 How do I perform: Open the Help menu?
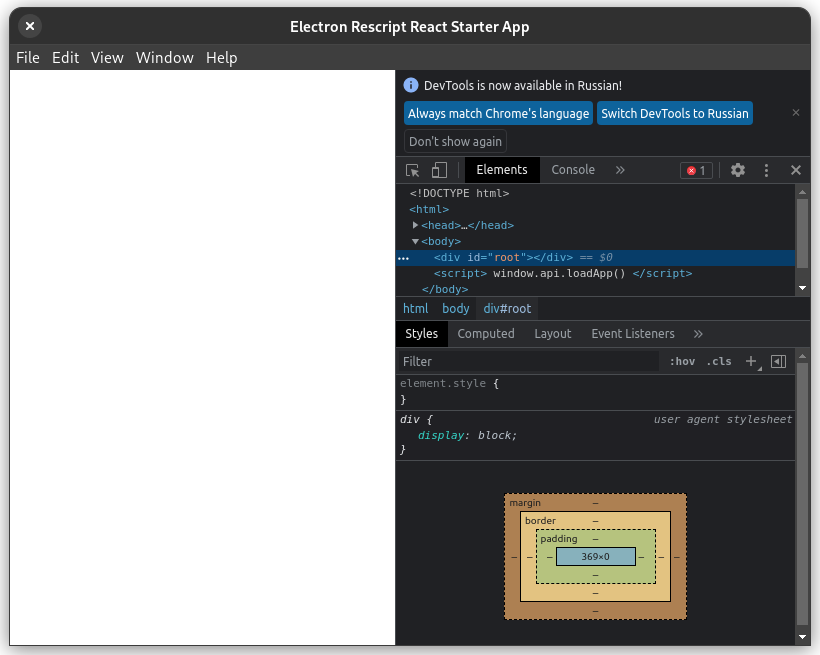point(221,58)
